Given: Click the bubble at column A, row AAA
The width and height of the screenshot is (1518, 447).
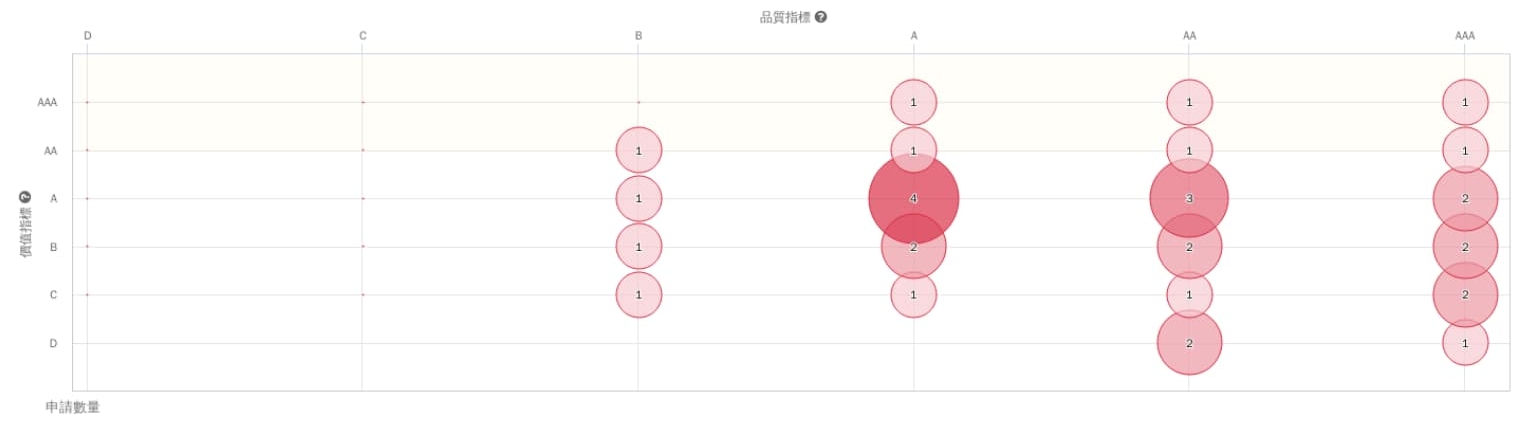Looking at the screenshot, I should pyautogui.click(x=914, y=102).
